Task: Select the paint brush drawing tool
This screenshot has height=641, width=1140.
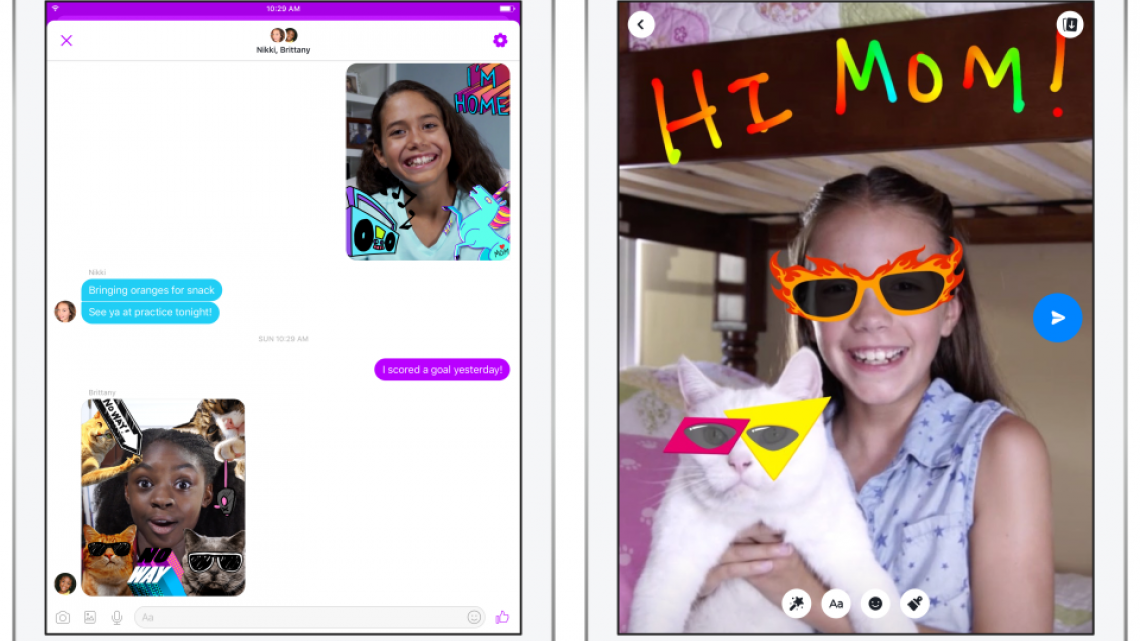Action: click(x=914, y=603)
